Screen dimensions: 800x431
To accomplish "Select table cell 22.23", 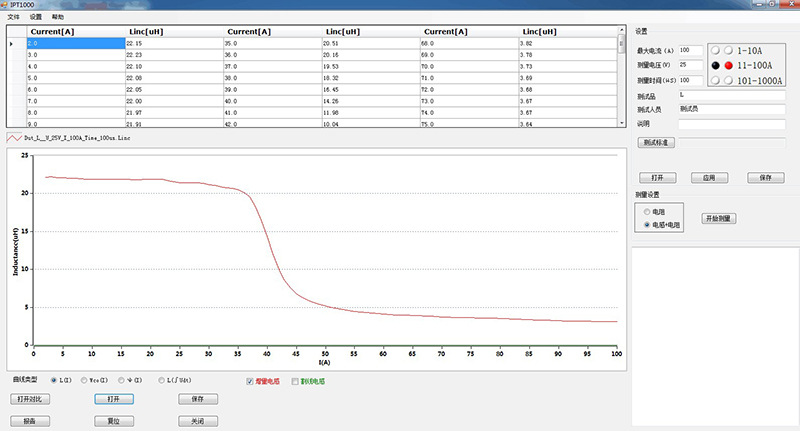I will tap(174, 55).
